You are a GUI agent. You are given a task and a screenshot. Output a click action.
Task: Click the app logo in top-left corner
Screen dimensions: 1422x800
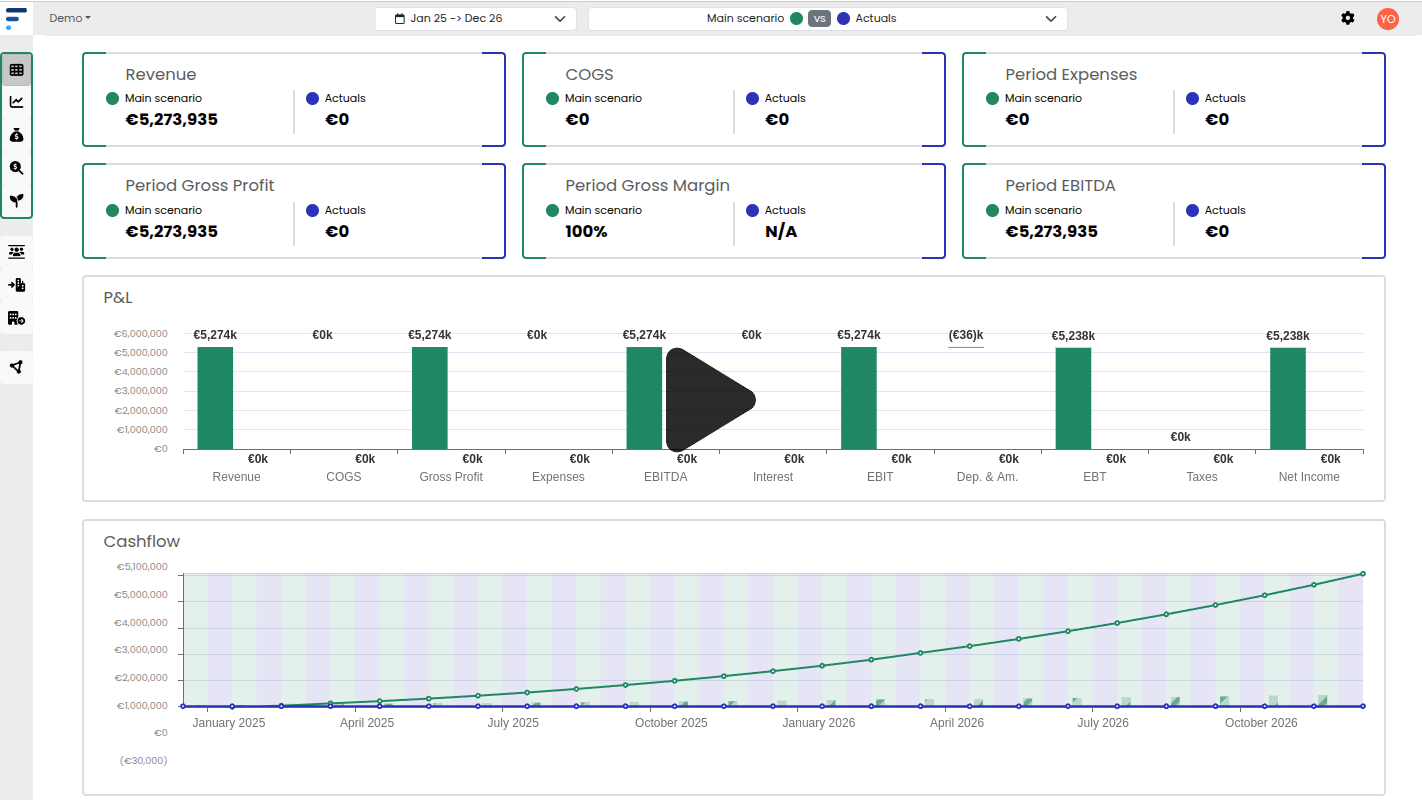coord(16,18)
